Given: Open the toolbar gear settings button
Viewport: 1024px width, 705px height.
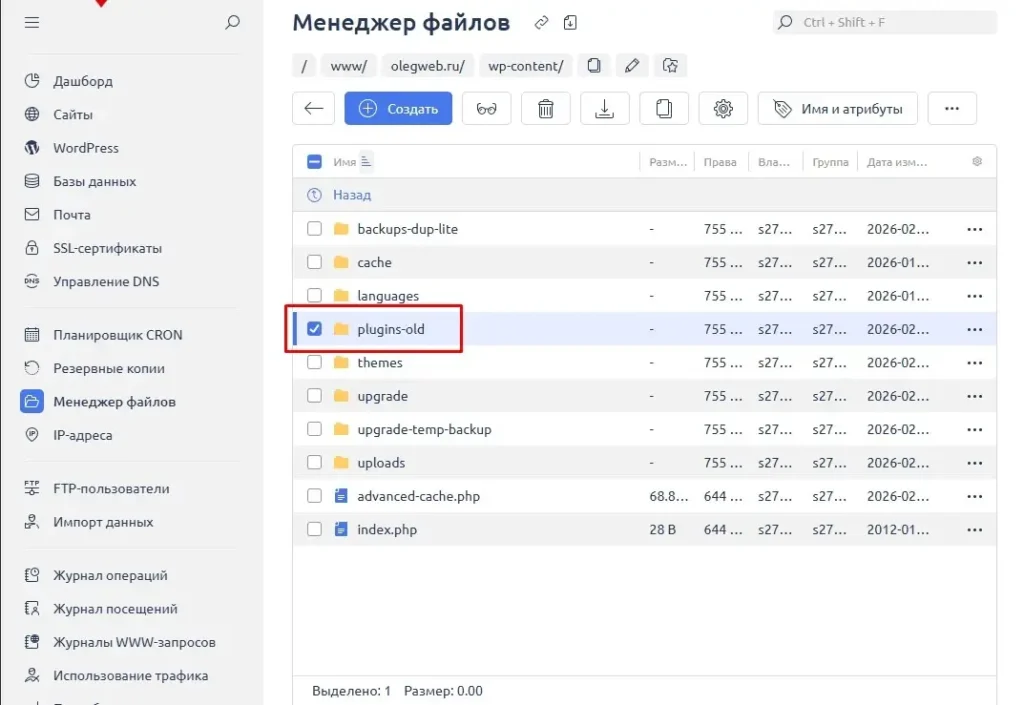Looking at the screenshot, I should [x=723, y=108].
